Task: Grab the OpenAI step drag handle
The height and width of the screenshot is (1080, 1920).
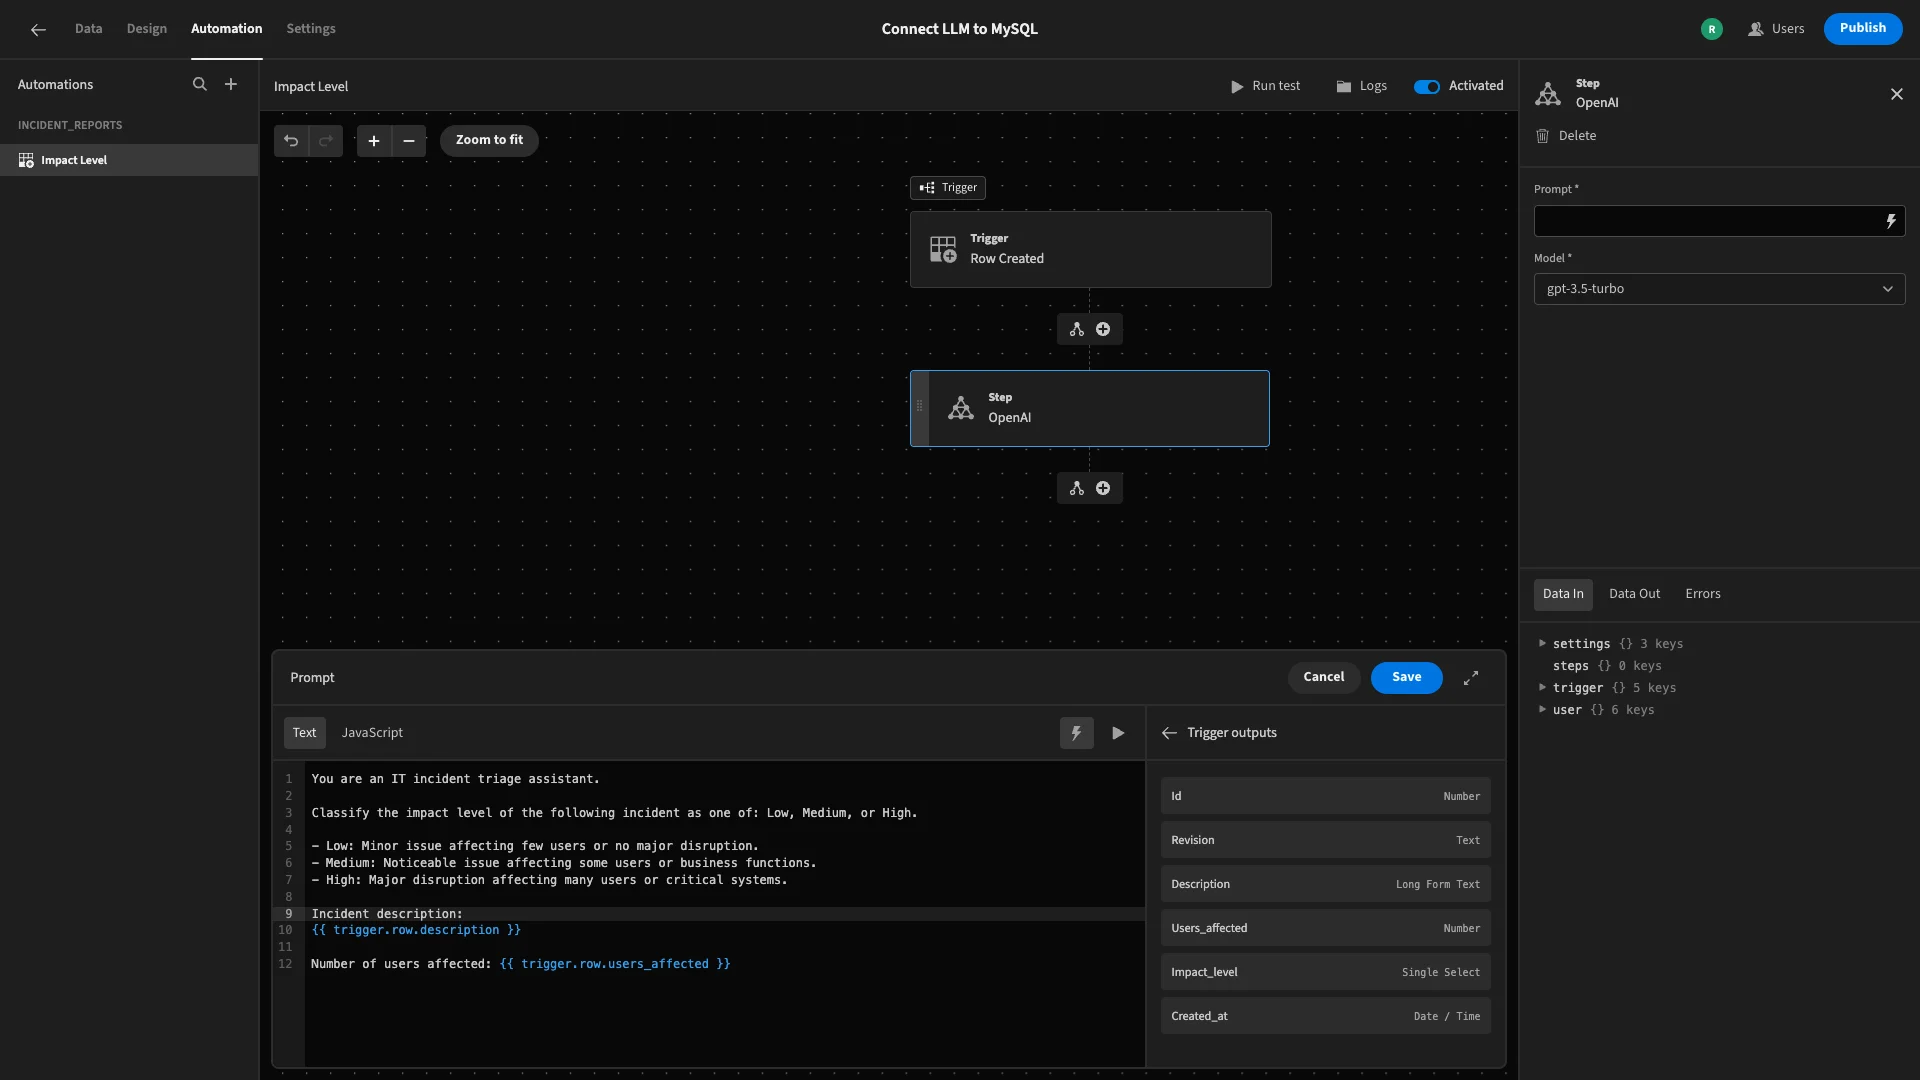Action: (x=920, y=406)
